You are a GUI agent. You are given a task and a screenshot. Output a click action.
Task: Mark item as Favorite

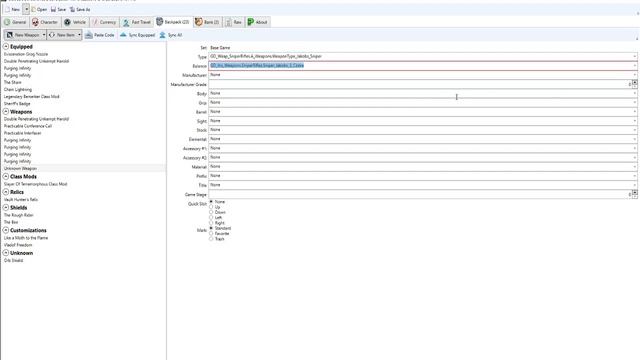(x=211, y=233)
